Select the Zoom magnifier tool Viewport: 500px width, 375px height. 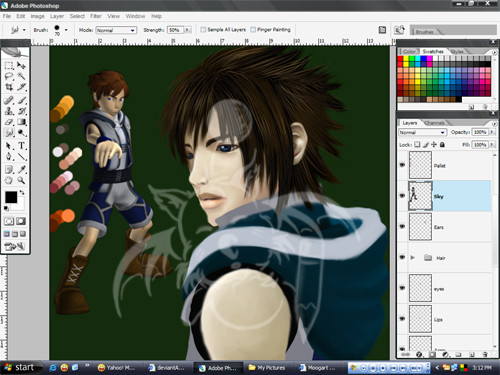[21, 180]
